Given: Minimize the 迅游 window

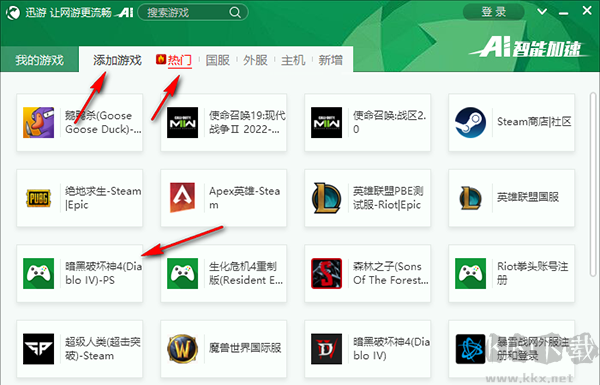Looking at the screenshot, I should click(x=563, y=13).
